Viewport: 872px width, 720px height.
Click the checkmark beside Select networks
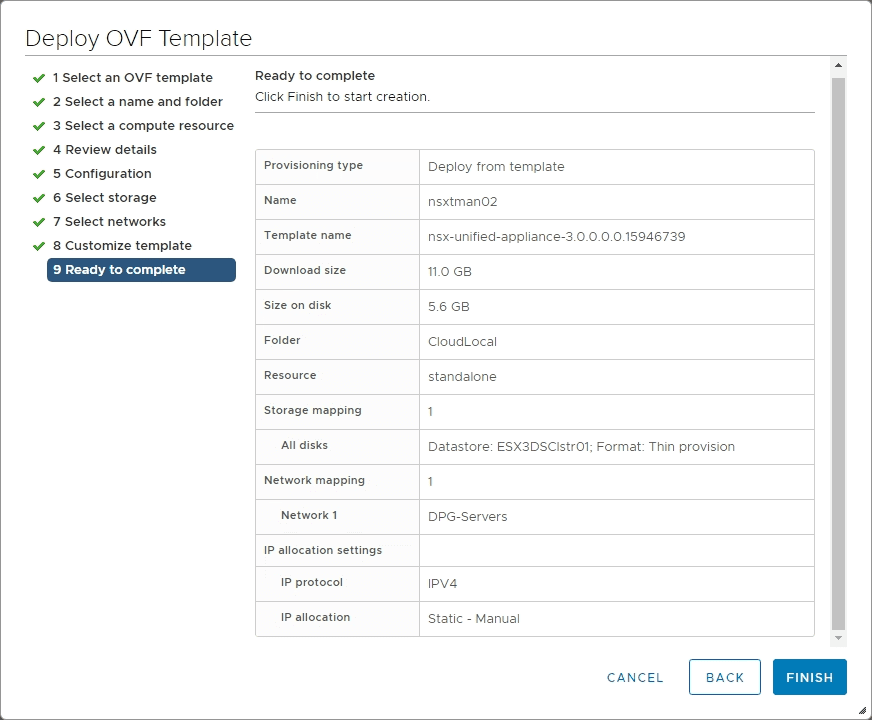click(38, 221)
